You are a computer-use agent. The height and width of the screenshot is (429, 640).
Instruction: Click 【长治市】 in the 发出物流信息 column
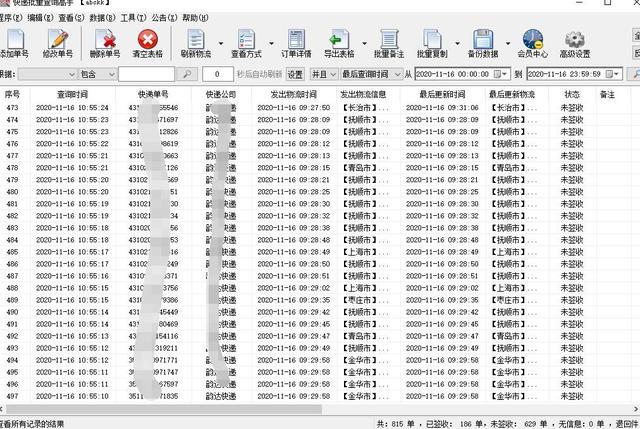click(360, 108)
